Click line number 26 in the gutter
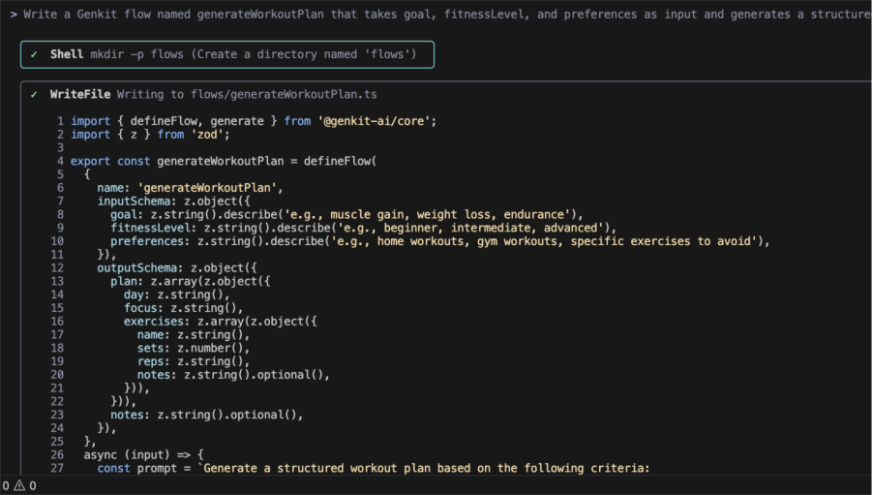872x495 pixels. tap(57, 454)
